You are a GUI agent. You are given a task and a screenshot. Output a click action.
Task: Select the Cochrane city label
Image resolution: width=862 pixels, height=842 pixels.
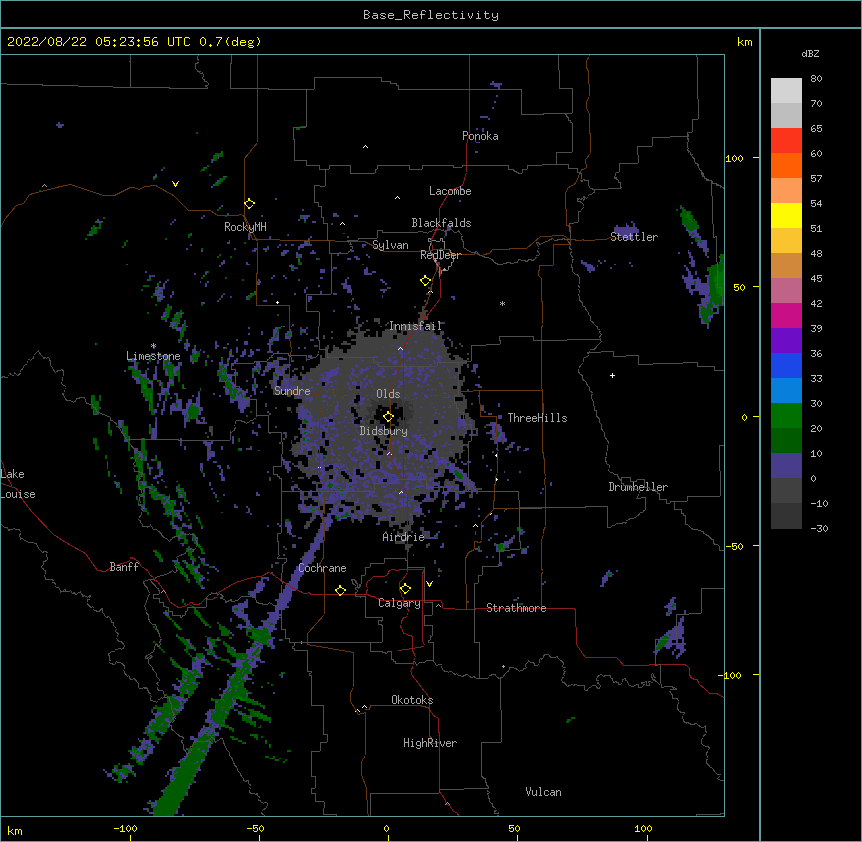[322, 568]
